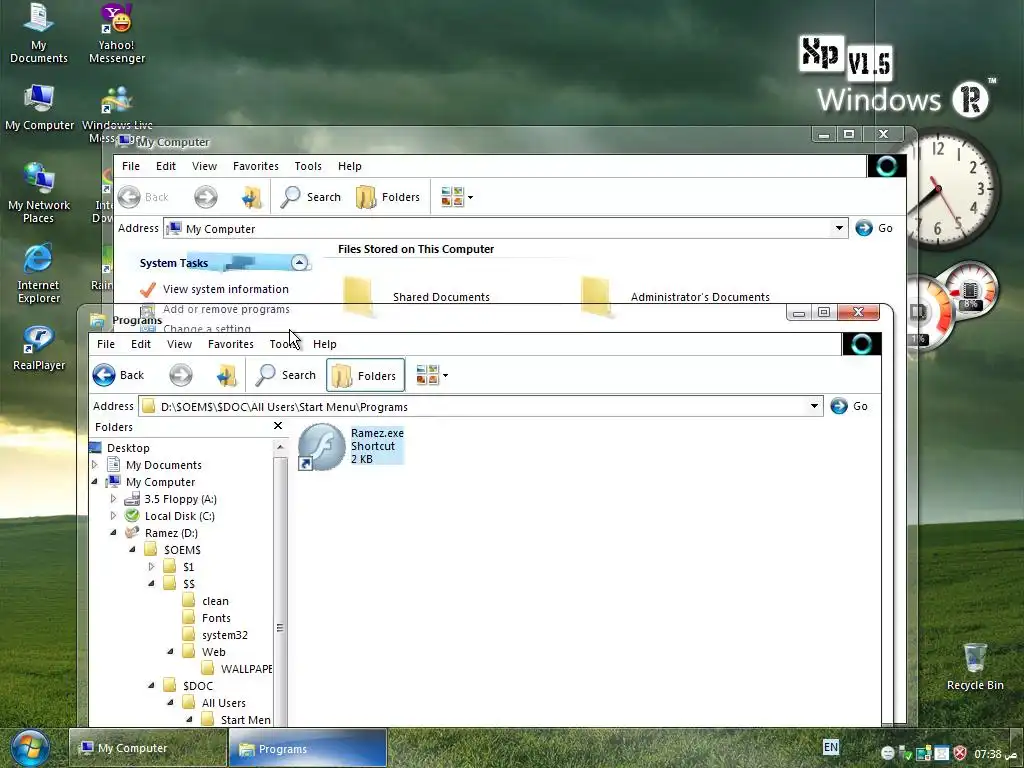Open Help menu in Programs window
Image resolution: width=1024 pixels, height=768 pixels.
click(325, 344)
